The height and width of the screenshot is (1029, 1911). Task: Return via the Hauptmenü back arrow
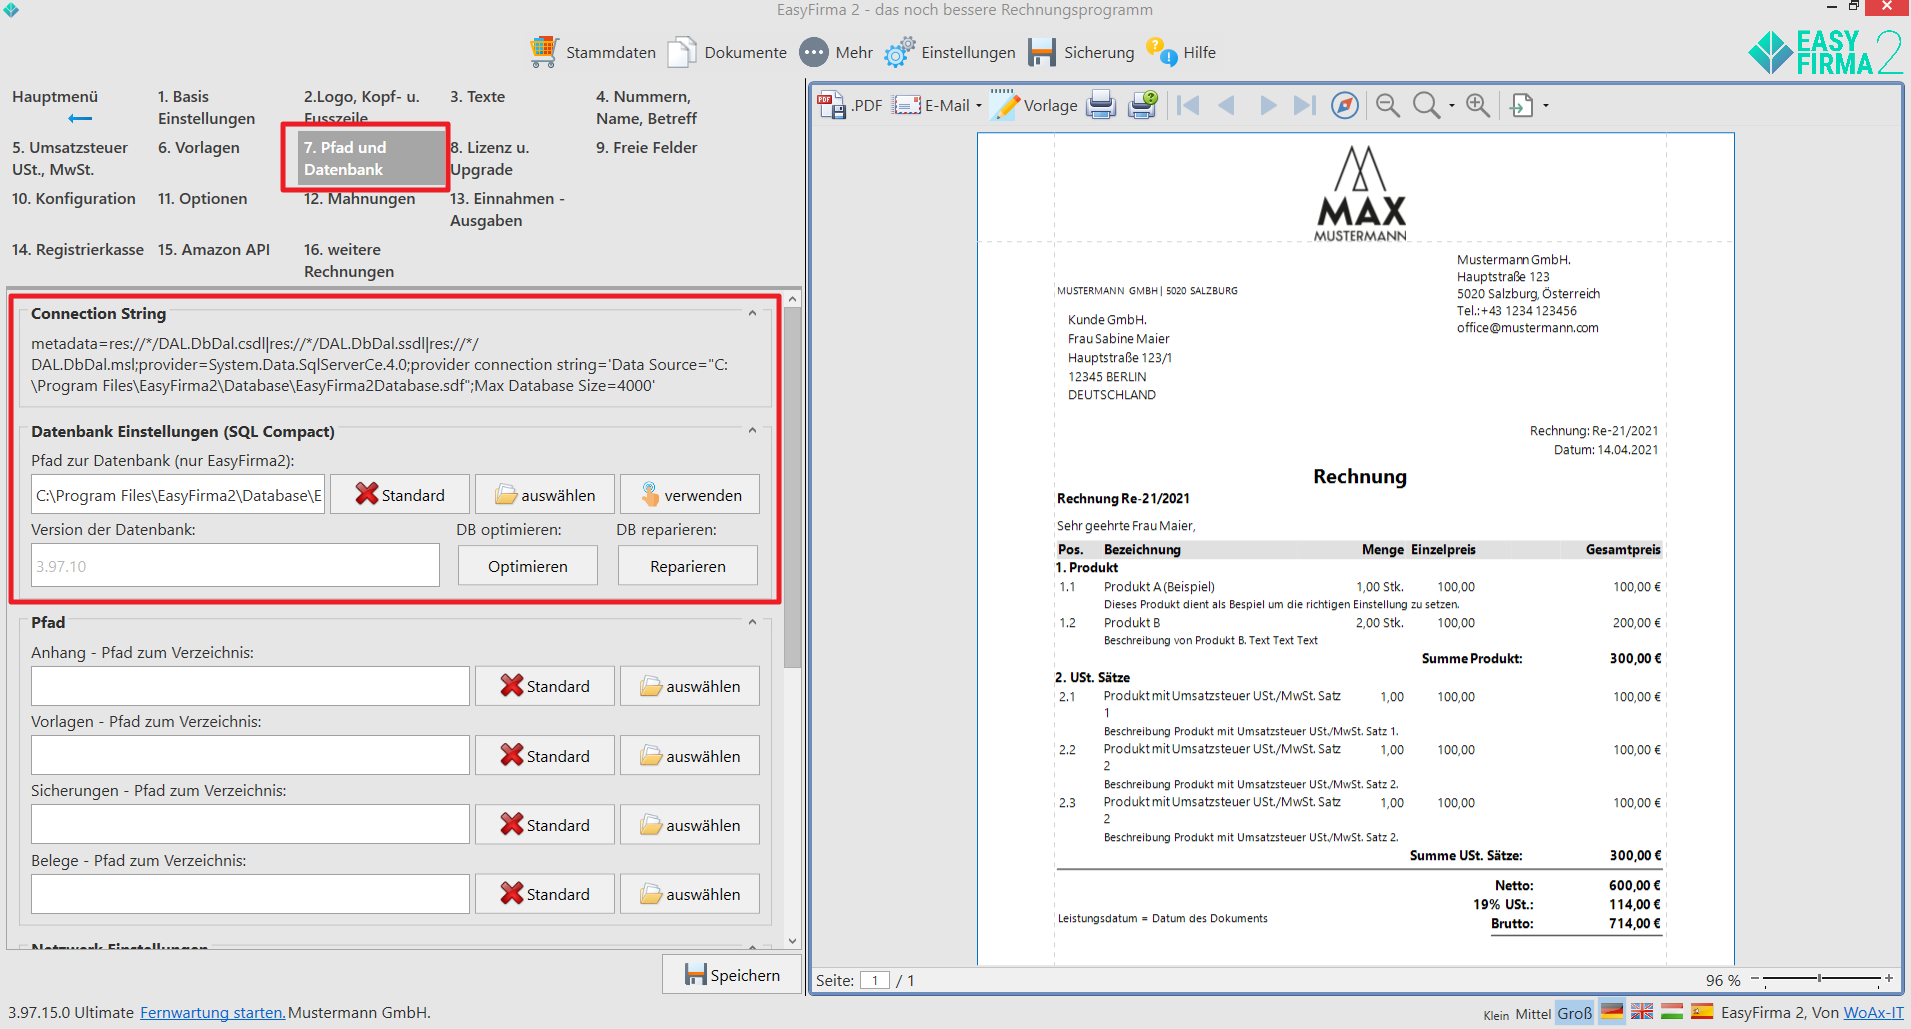click(80, 118)
